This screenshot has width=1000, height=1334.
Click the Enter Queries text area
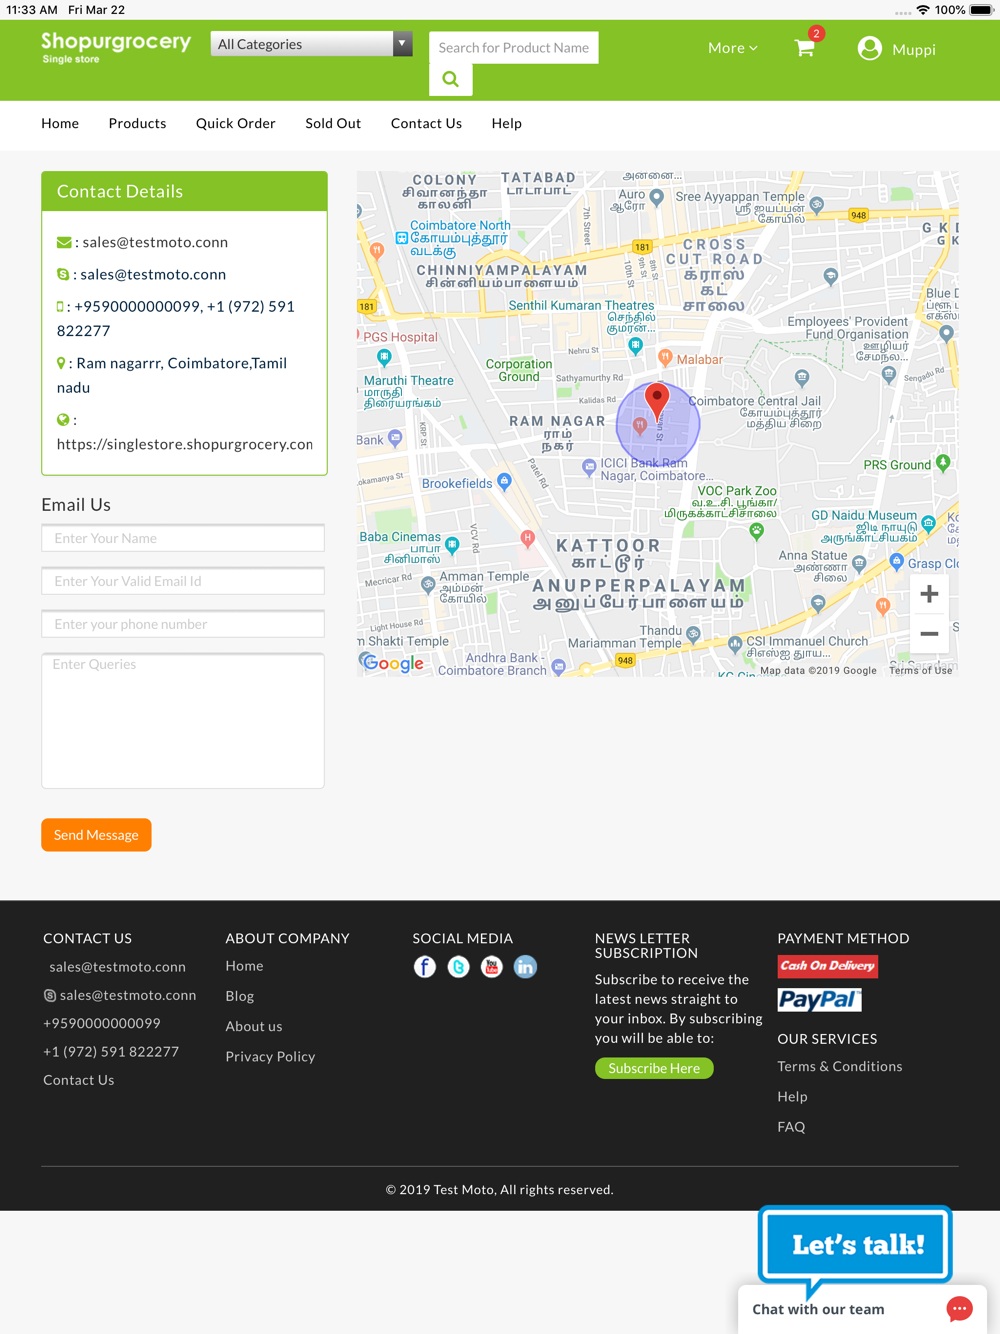tap(183, 721)
